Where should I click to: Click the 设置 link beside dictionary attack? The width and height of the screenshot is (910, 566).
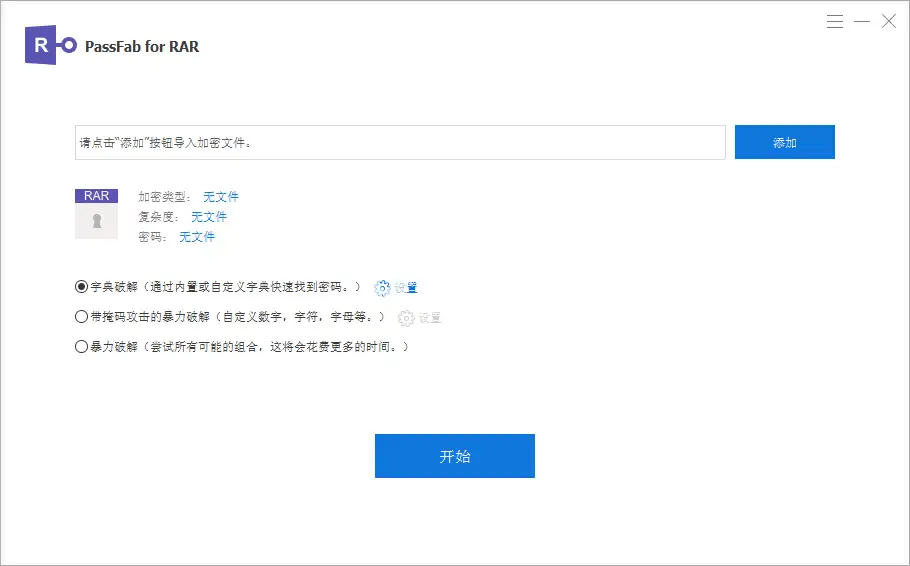406,288
